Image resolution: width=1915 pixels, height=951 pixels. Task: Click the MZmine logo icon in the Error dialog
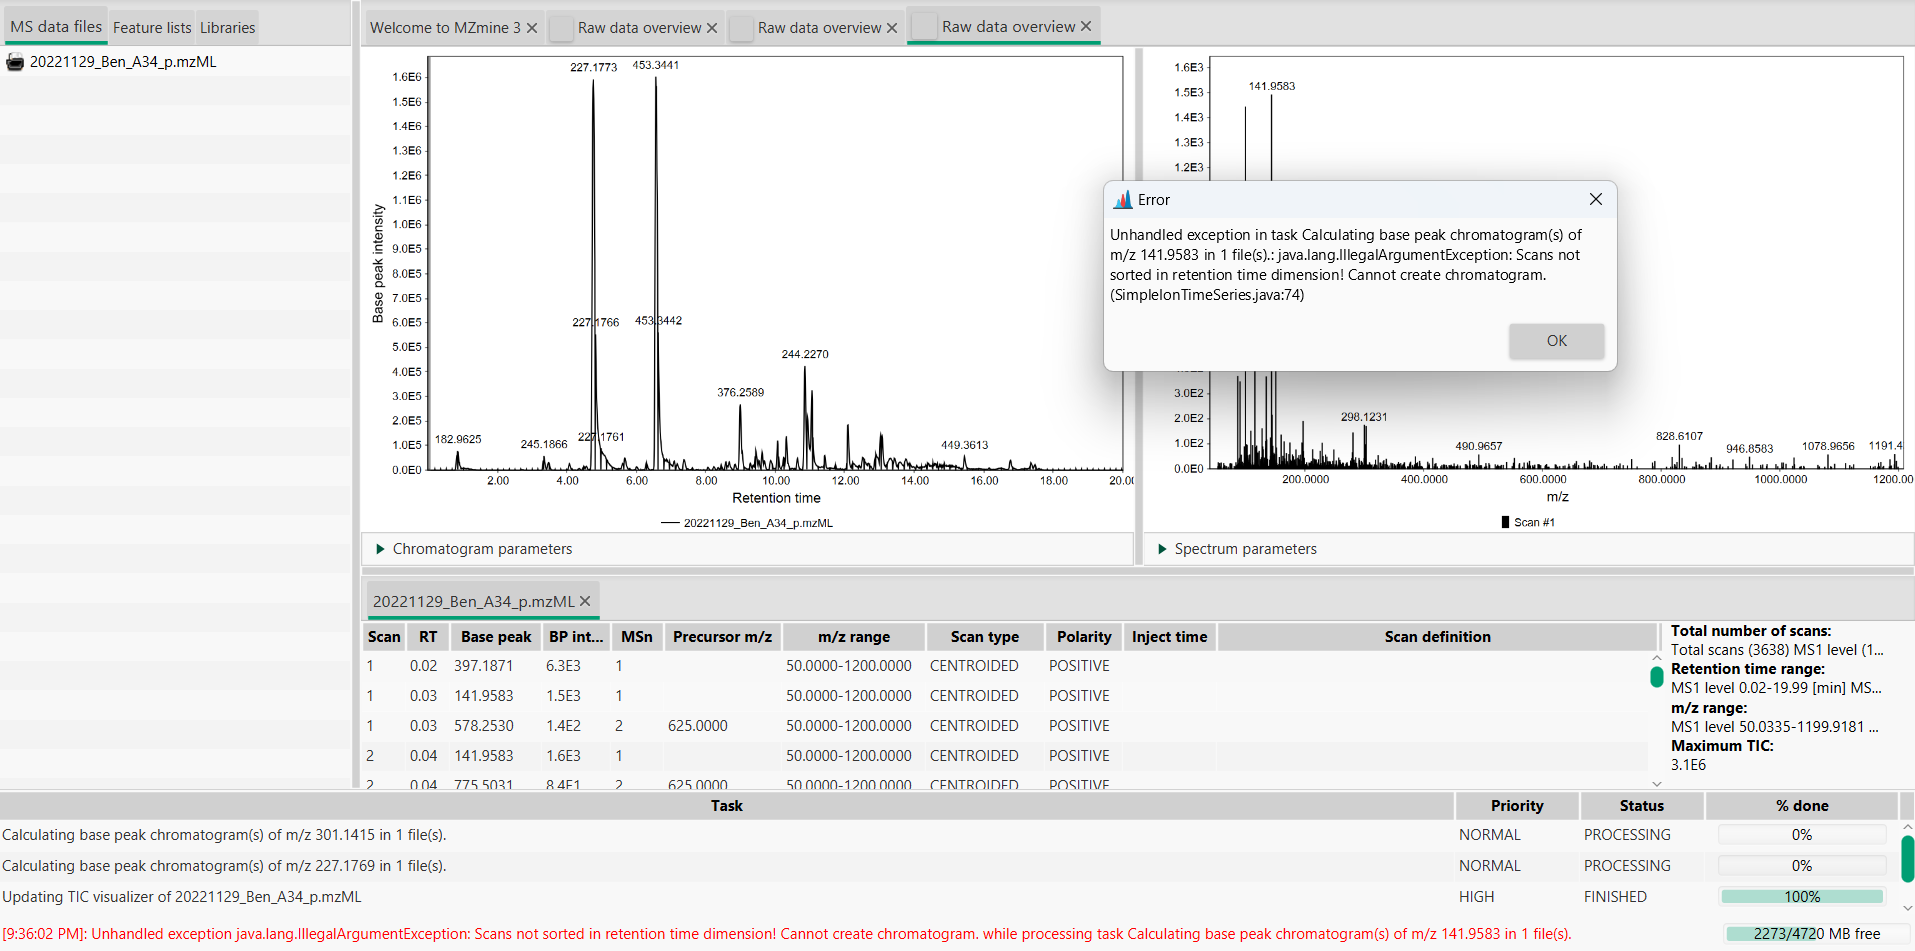point(1123,199)
